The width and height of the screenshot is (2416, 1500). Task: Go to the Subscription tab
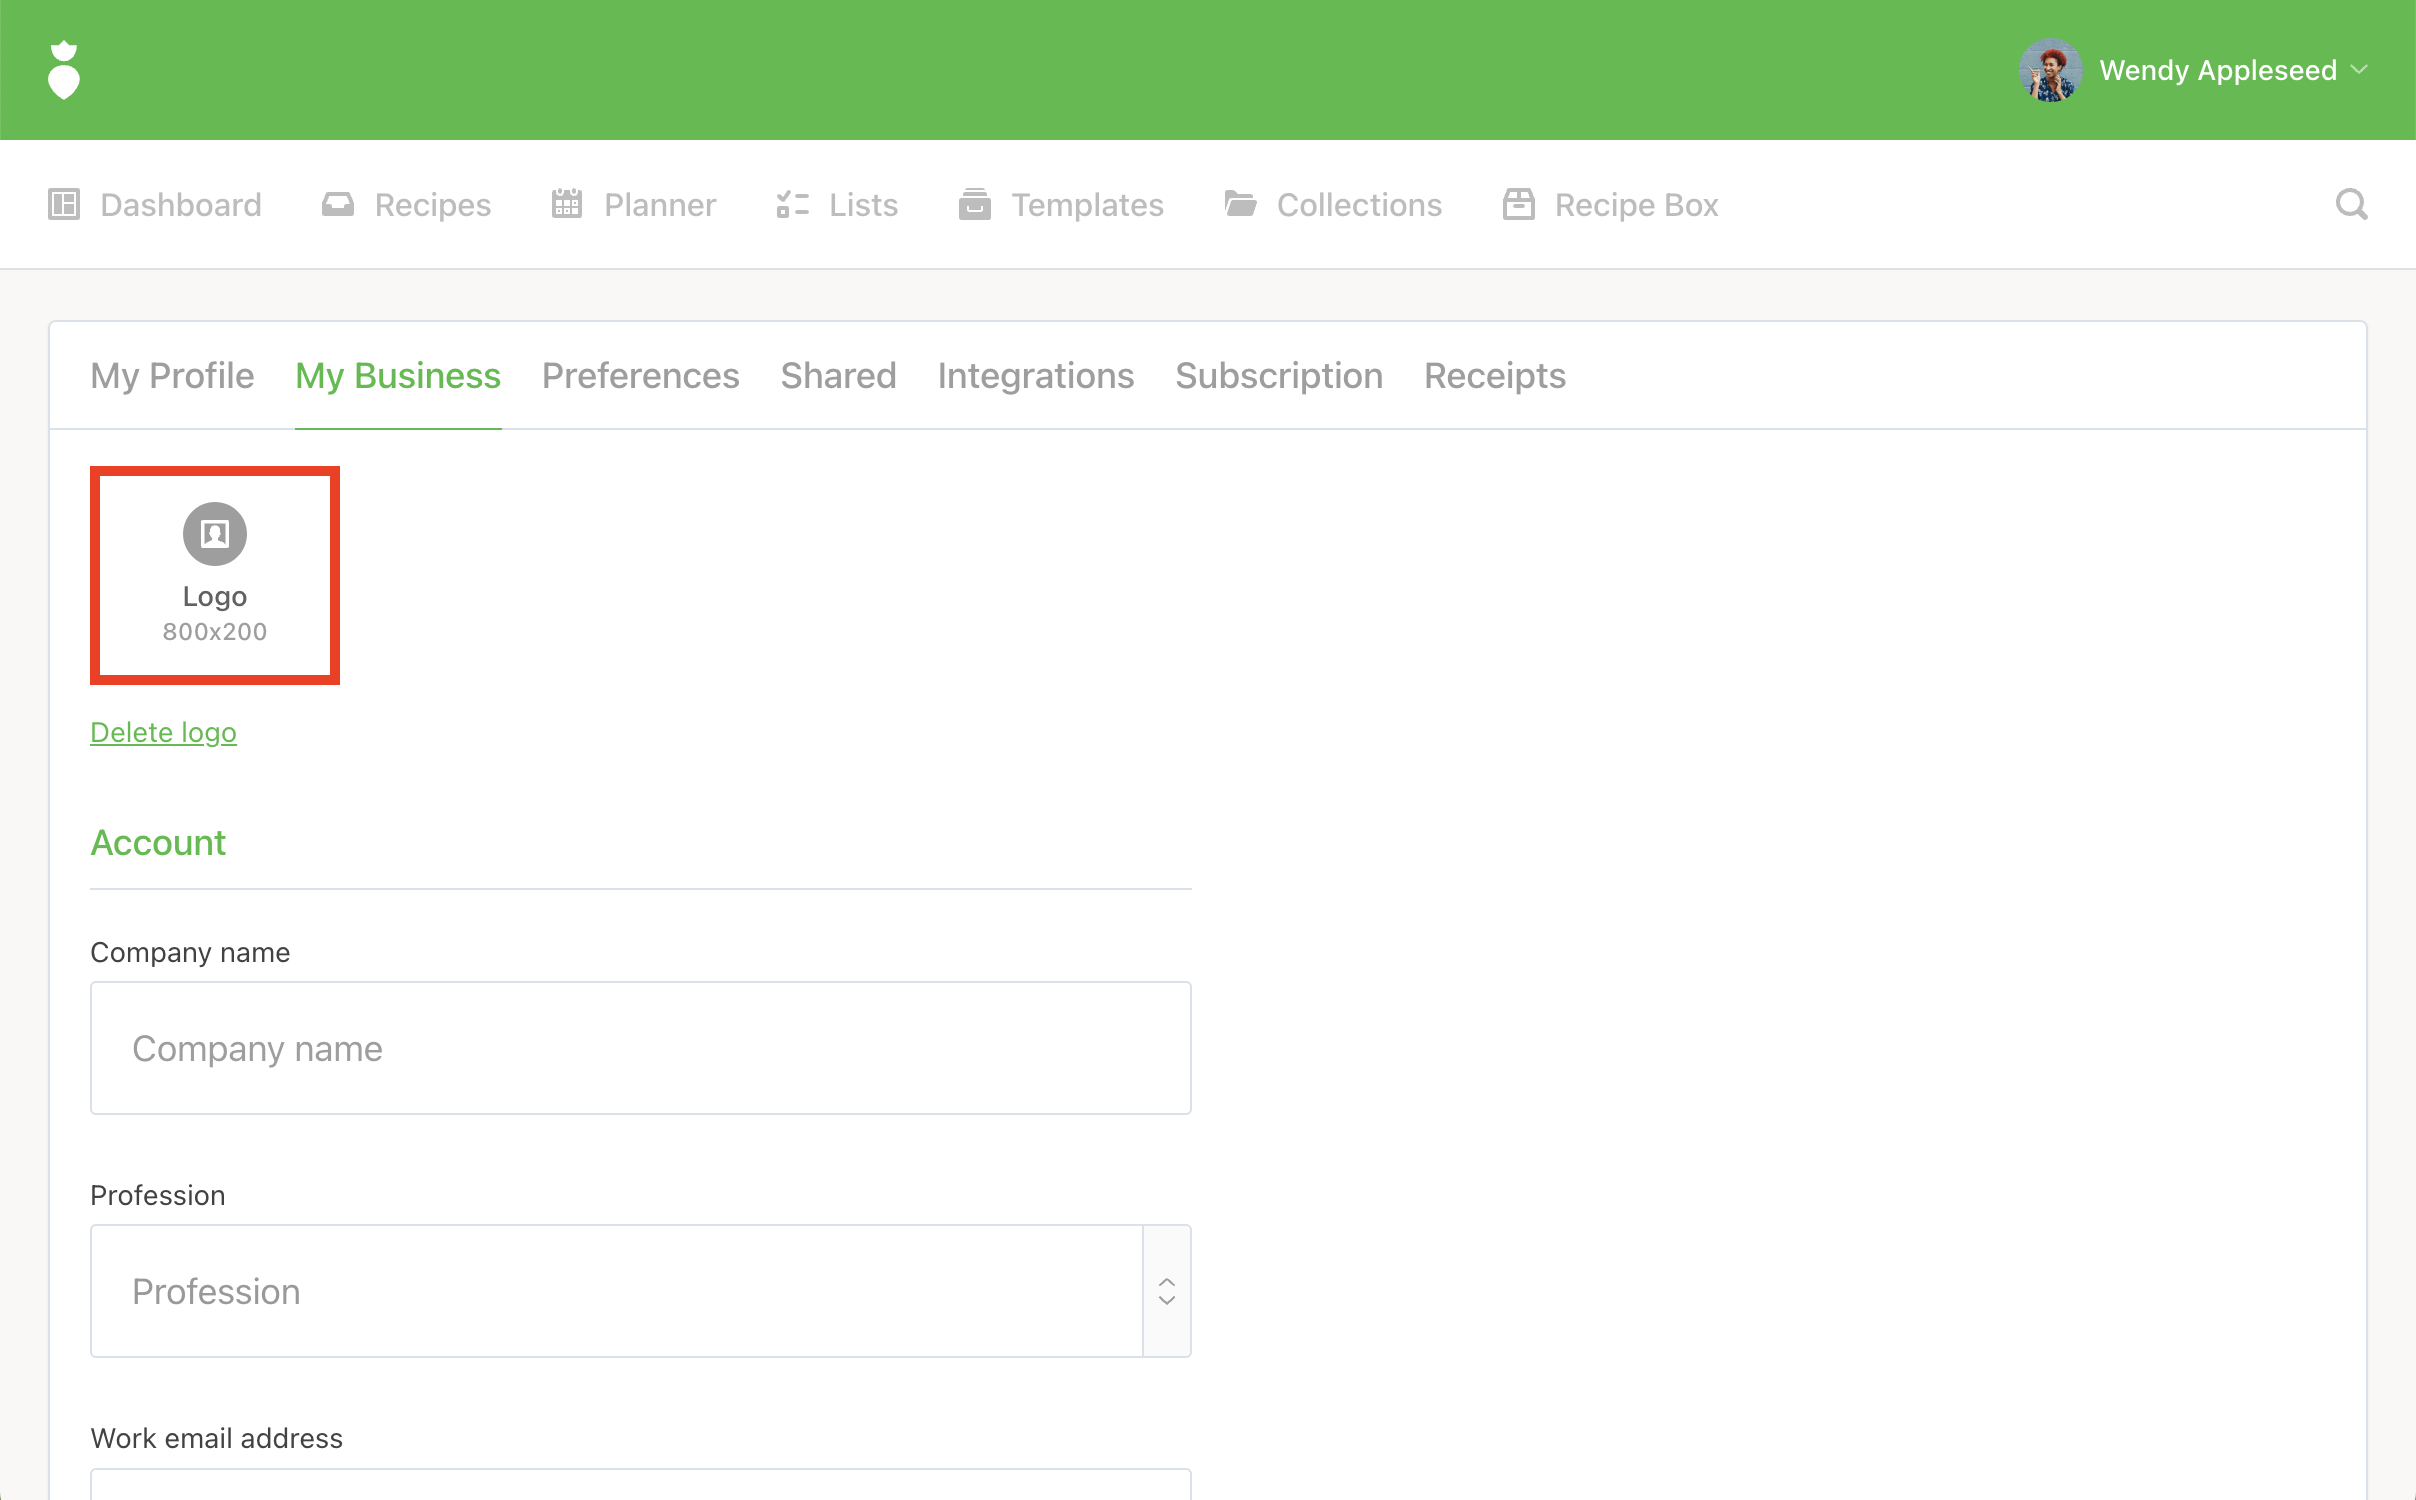click(x=1279, y=376)
